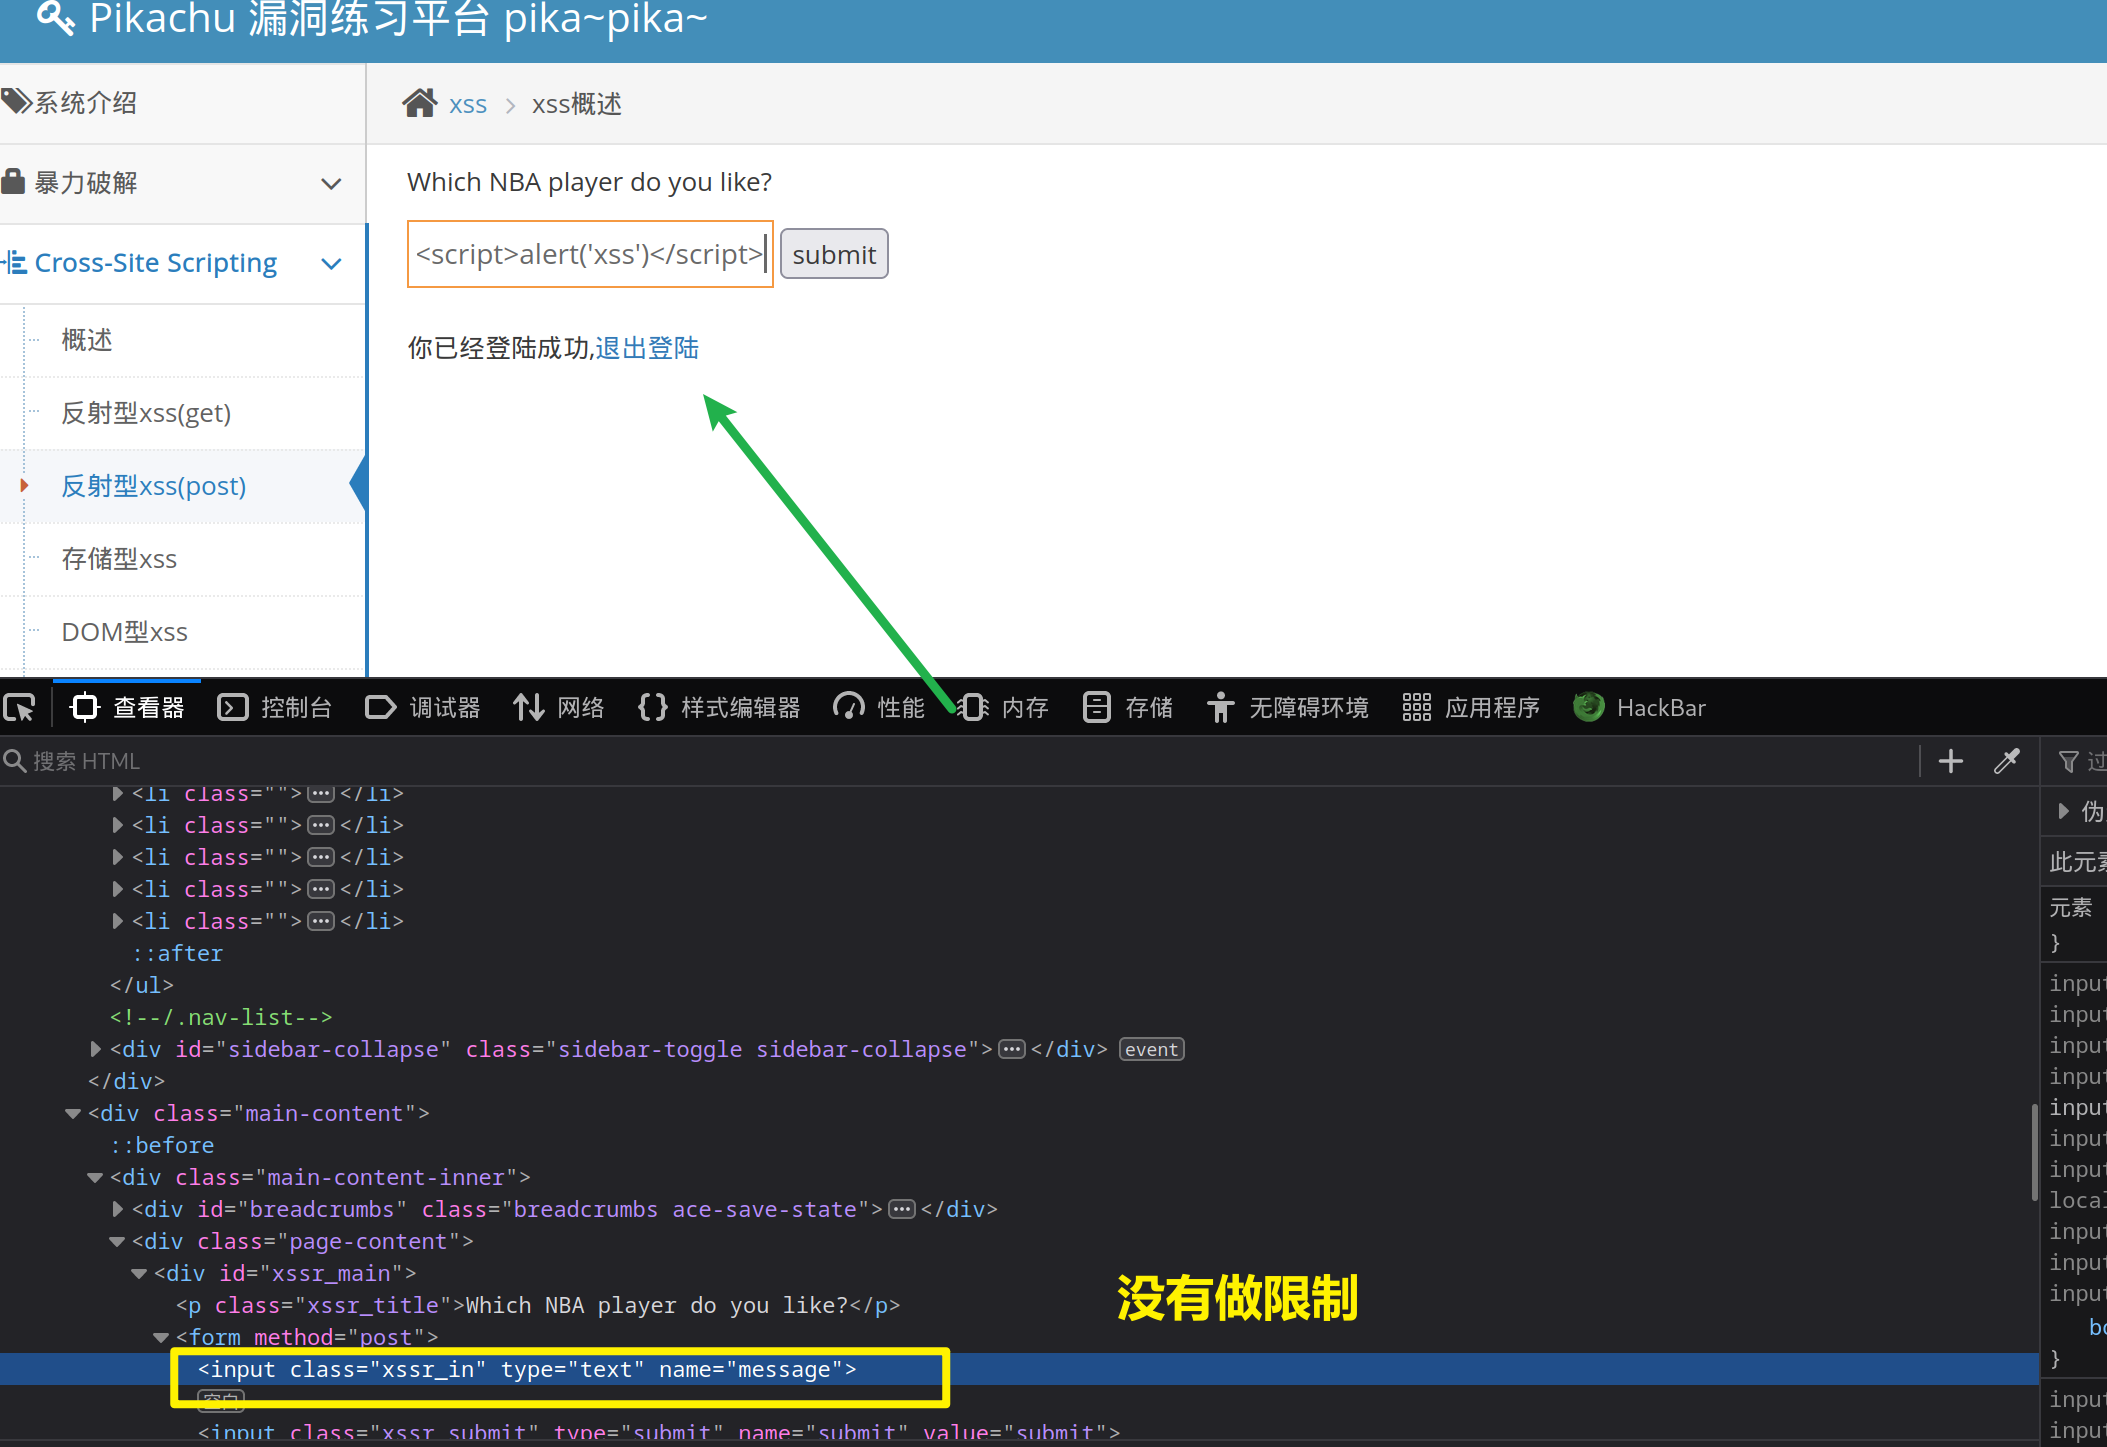Screen dimensions: 2107x1447
Task: Expand the ellipsis of the breadcrumbs div
Action: [x=902, y=1209]
